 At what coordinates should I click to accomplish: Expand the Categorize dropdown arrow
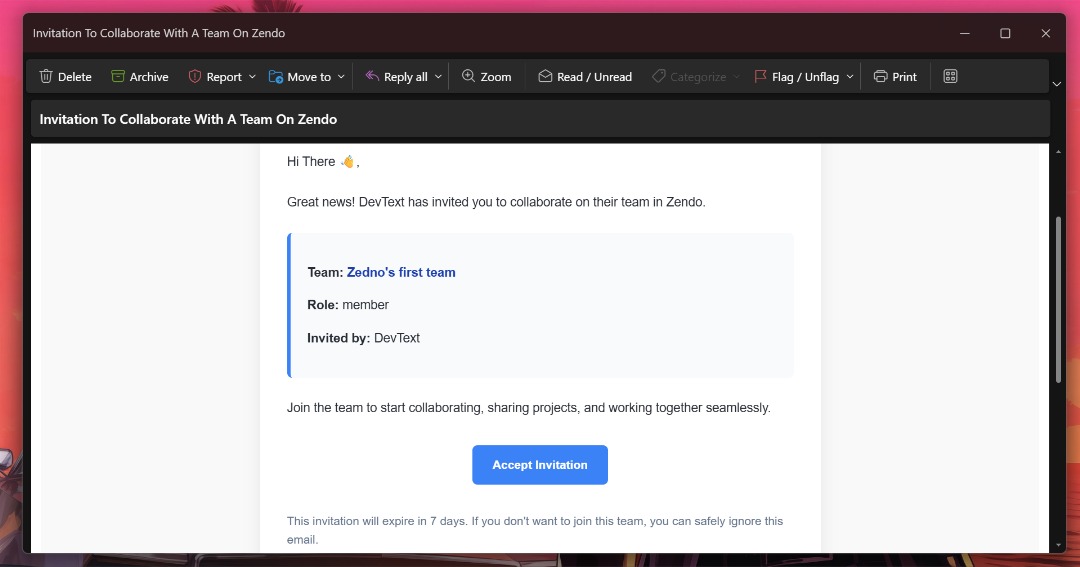[x=736, y=76]
